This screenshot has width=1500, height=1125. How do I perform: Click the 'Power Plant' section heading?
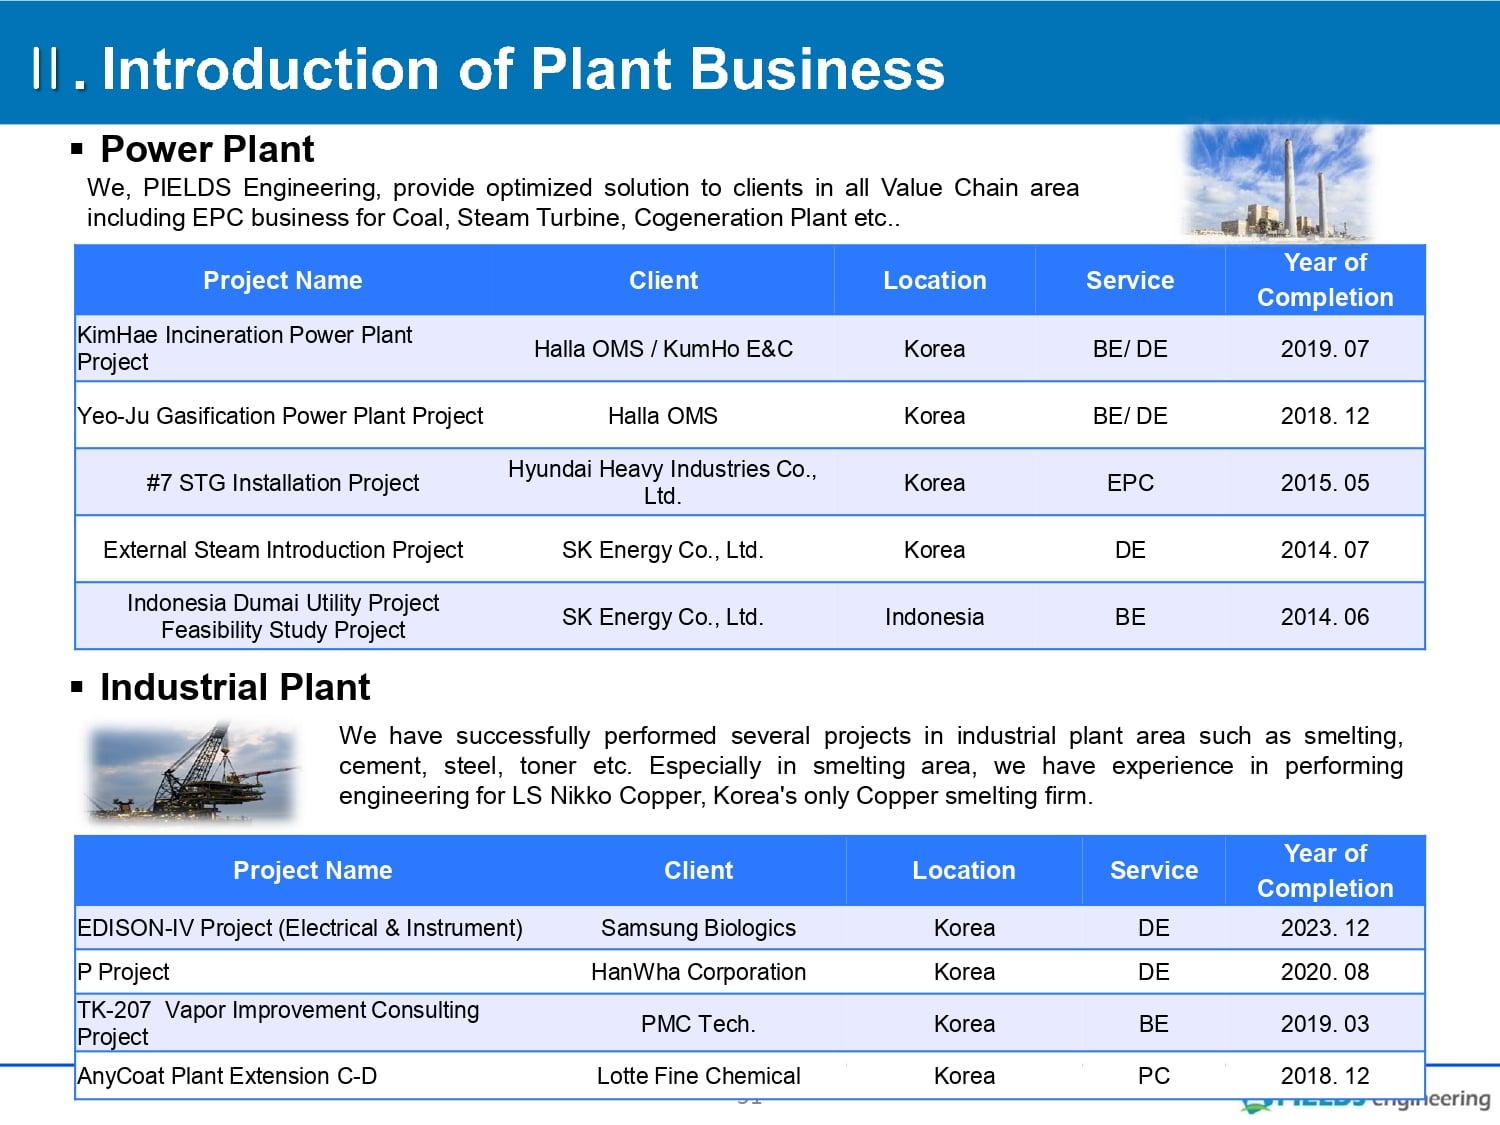[x=207, y=149]
